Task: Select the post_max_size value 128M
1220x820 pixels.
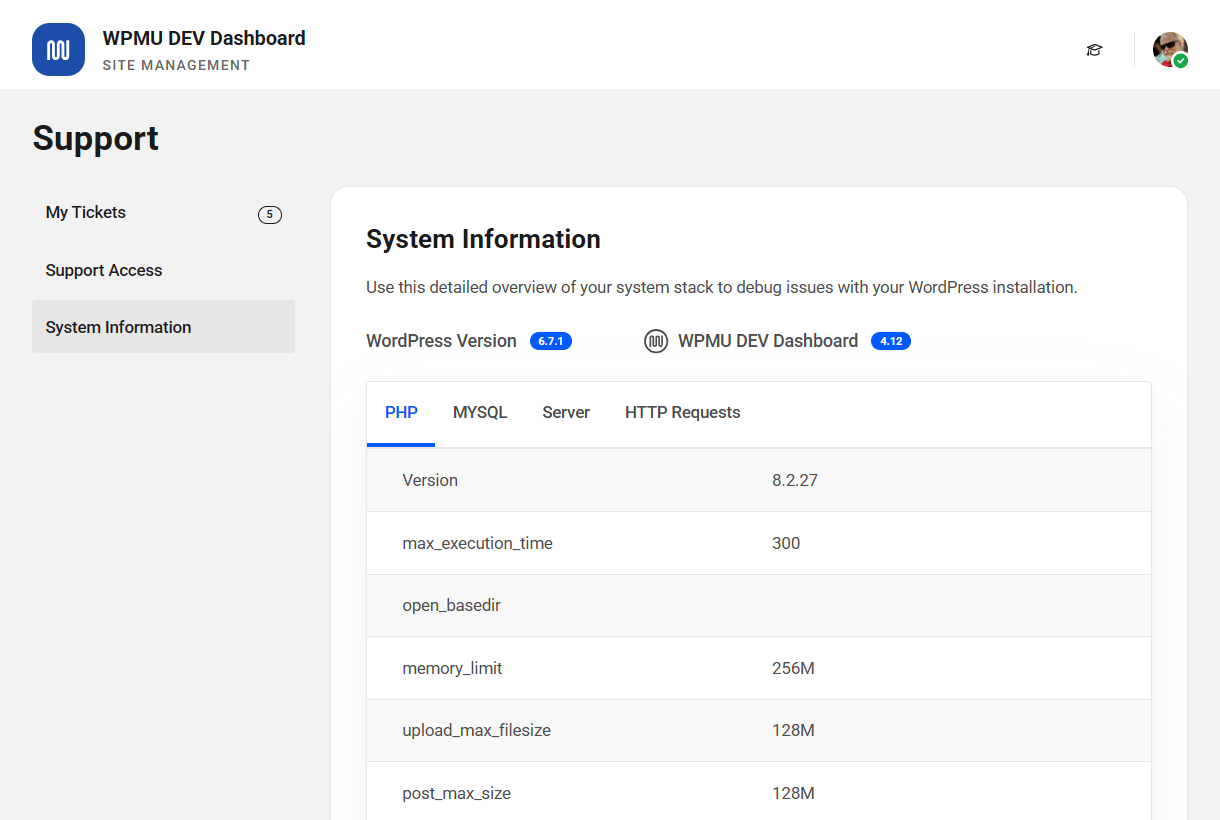Action: pos(793,793)
